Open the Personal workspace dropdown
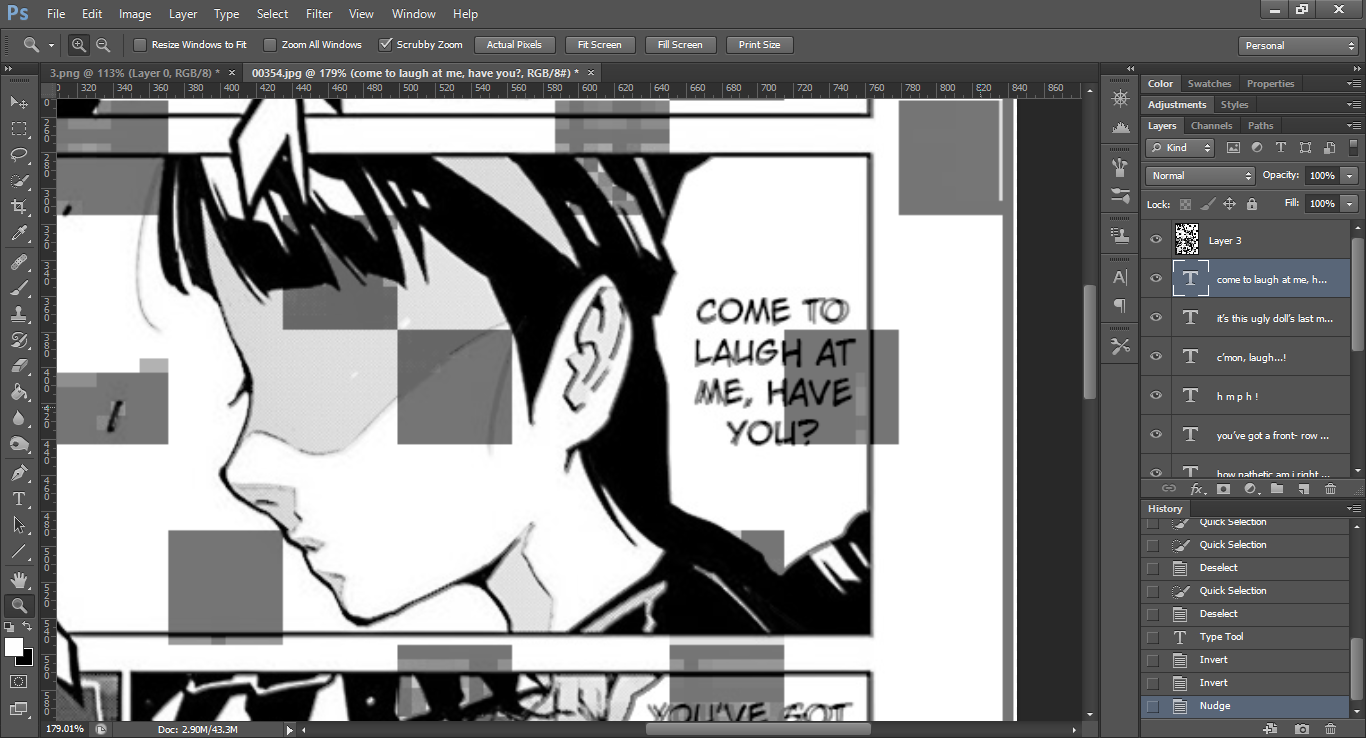 (1298, 46)
